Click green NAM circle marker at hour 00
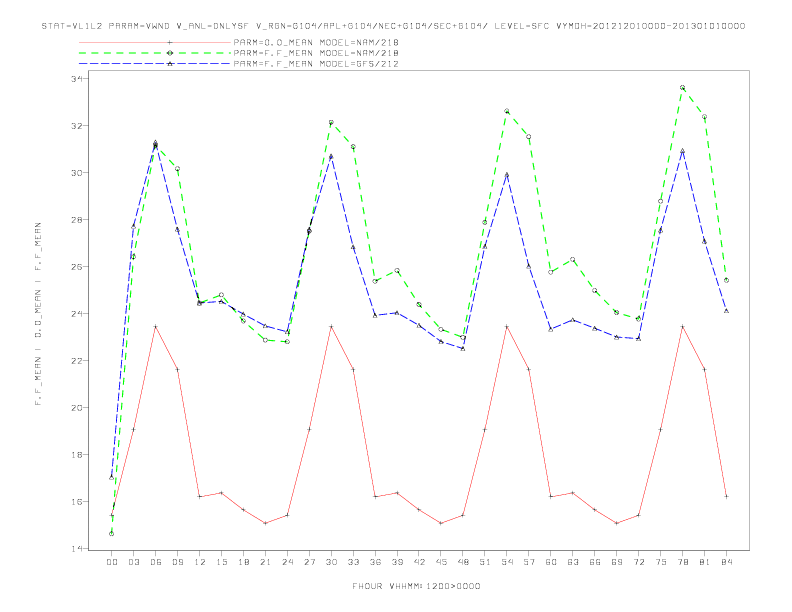Viewport: 792px width, 612px height. tap(112, 534)
